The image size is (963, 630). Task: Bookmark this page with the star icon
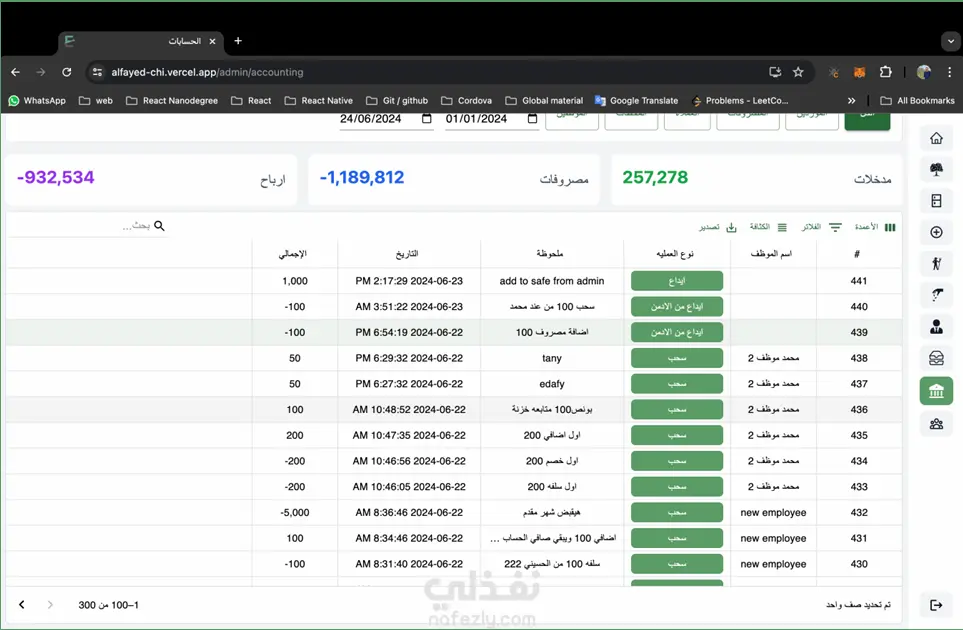(x=798, y=72)
